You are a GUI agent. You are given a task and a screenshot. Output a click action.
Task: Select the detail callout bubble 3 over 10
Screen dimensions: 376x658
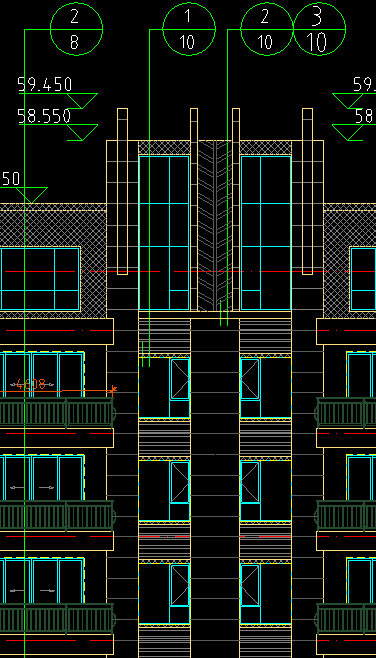(x=319, y=29)
